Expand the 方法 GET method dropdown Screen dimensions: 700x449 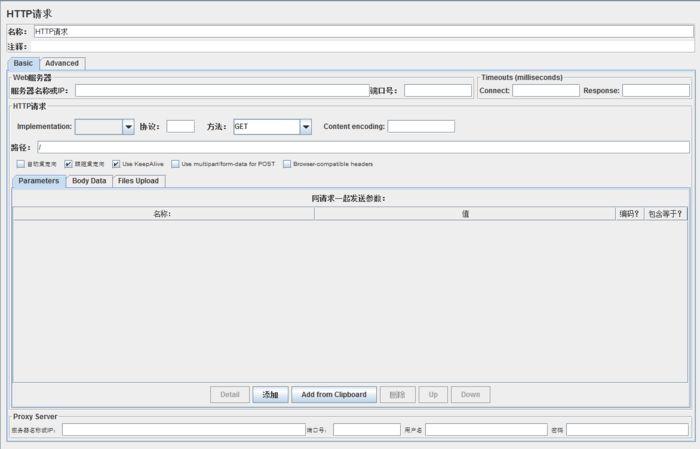306,127
